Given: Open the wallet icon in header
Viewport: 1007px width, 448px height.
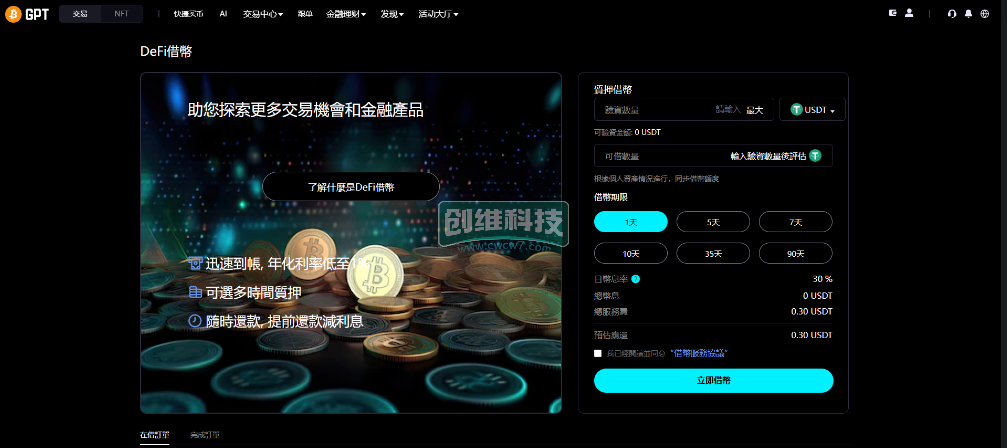Looking at the screenshot, I should point(893,13).
